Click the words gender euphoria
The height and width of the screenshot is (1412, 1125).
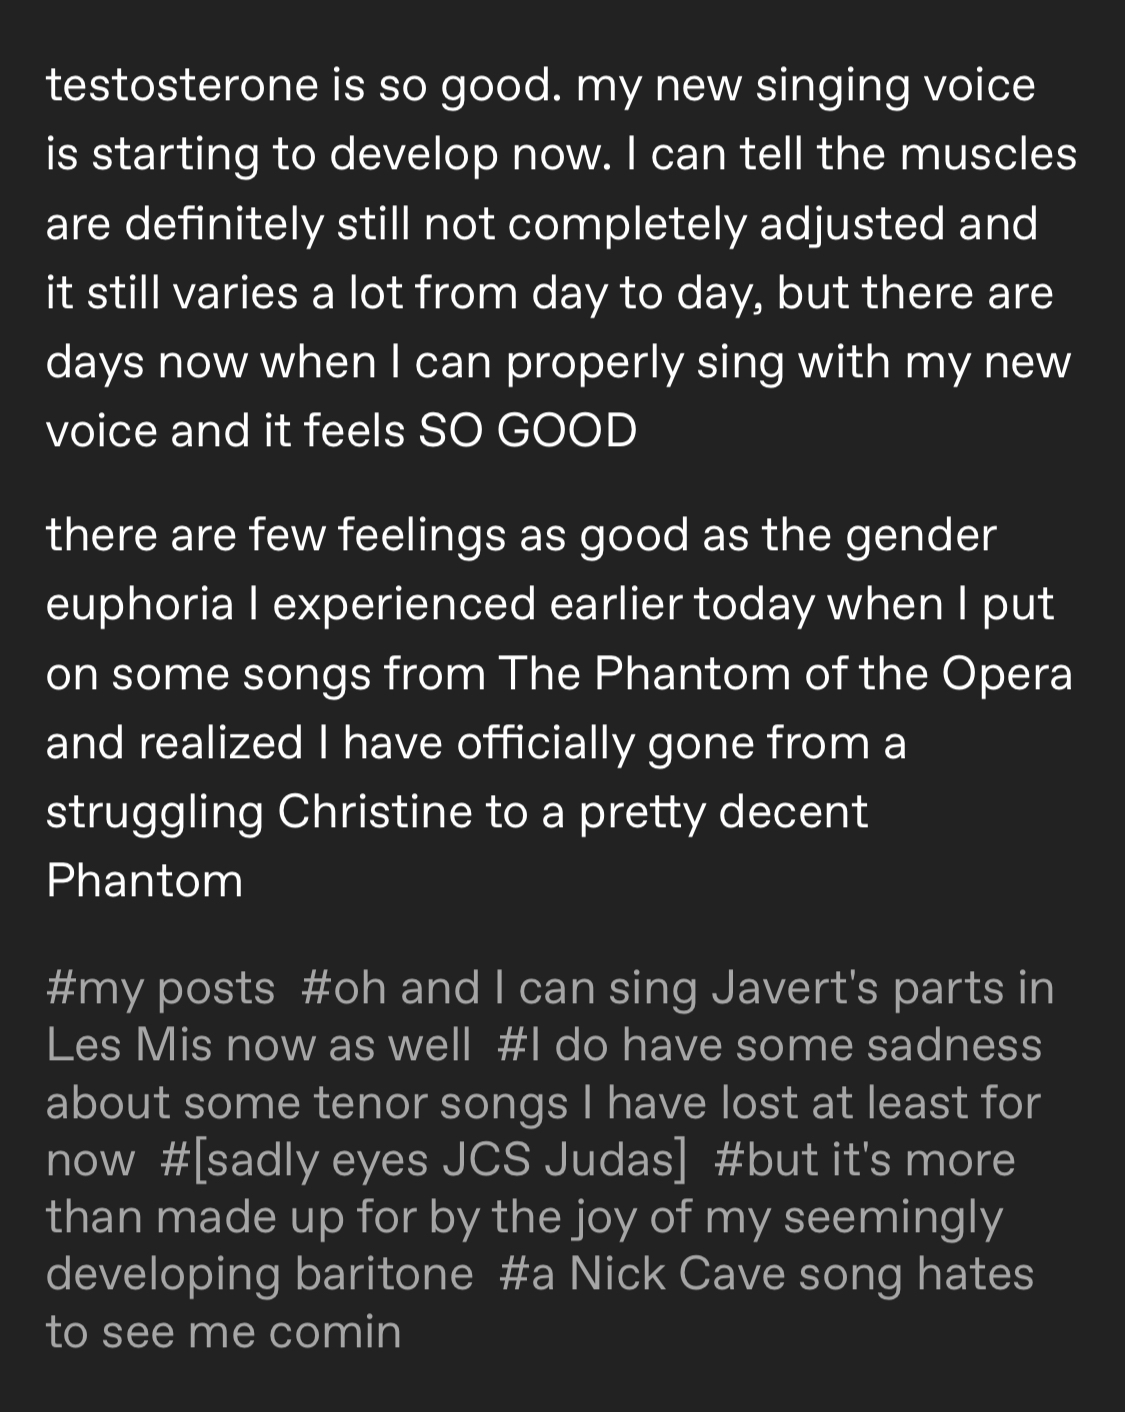[x=521, y=570]
